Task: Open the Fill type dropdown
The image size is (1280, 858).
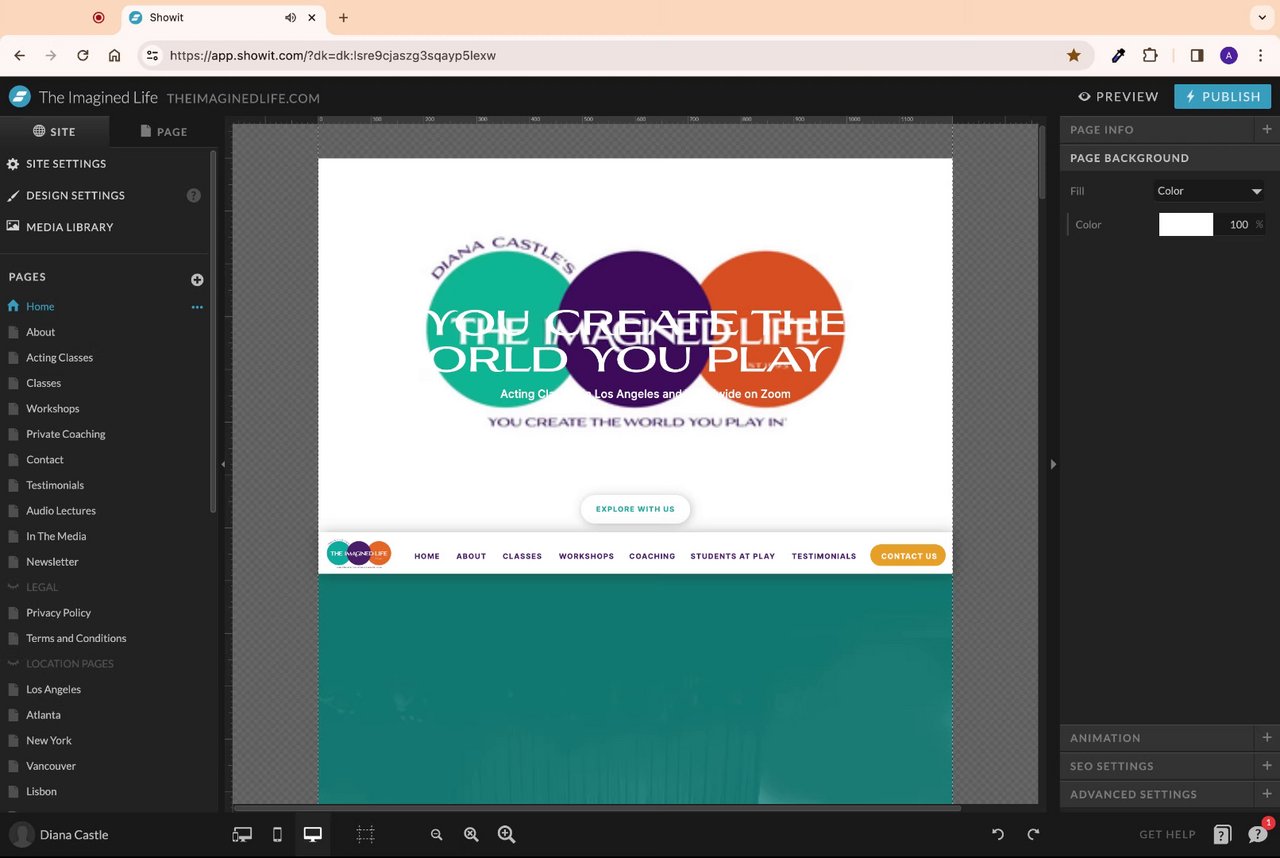Action: click(x=1210, y=191)
